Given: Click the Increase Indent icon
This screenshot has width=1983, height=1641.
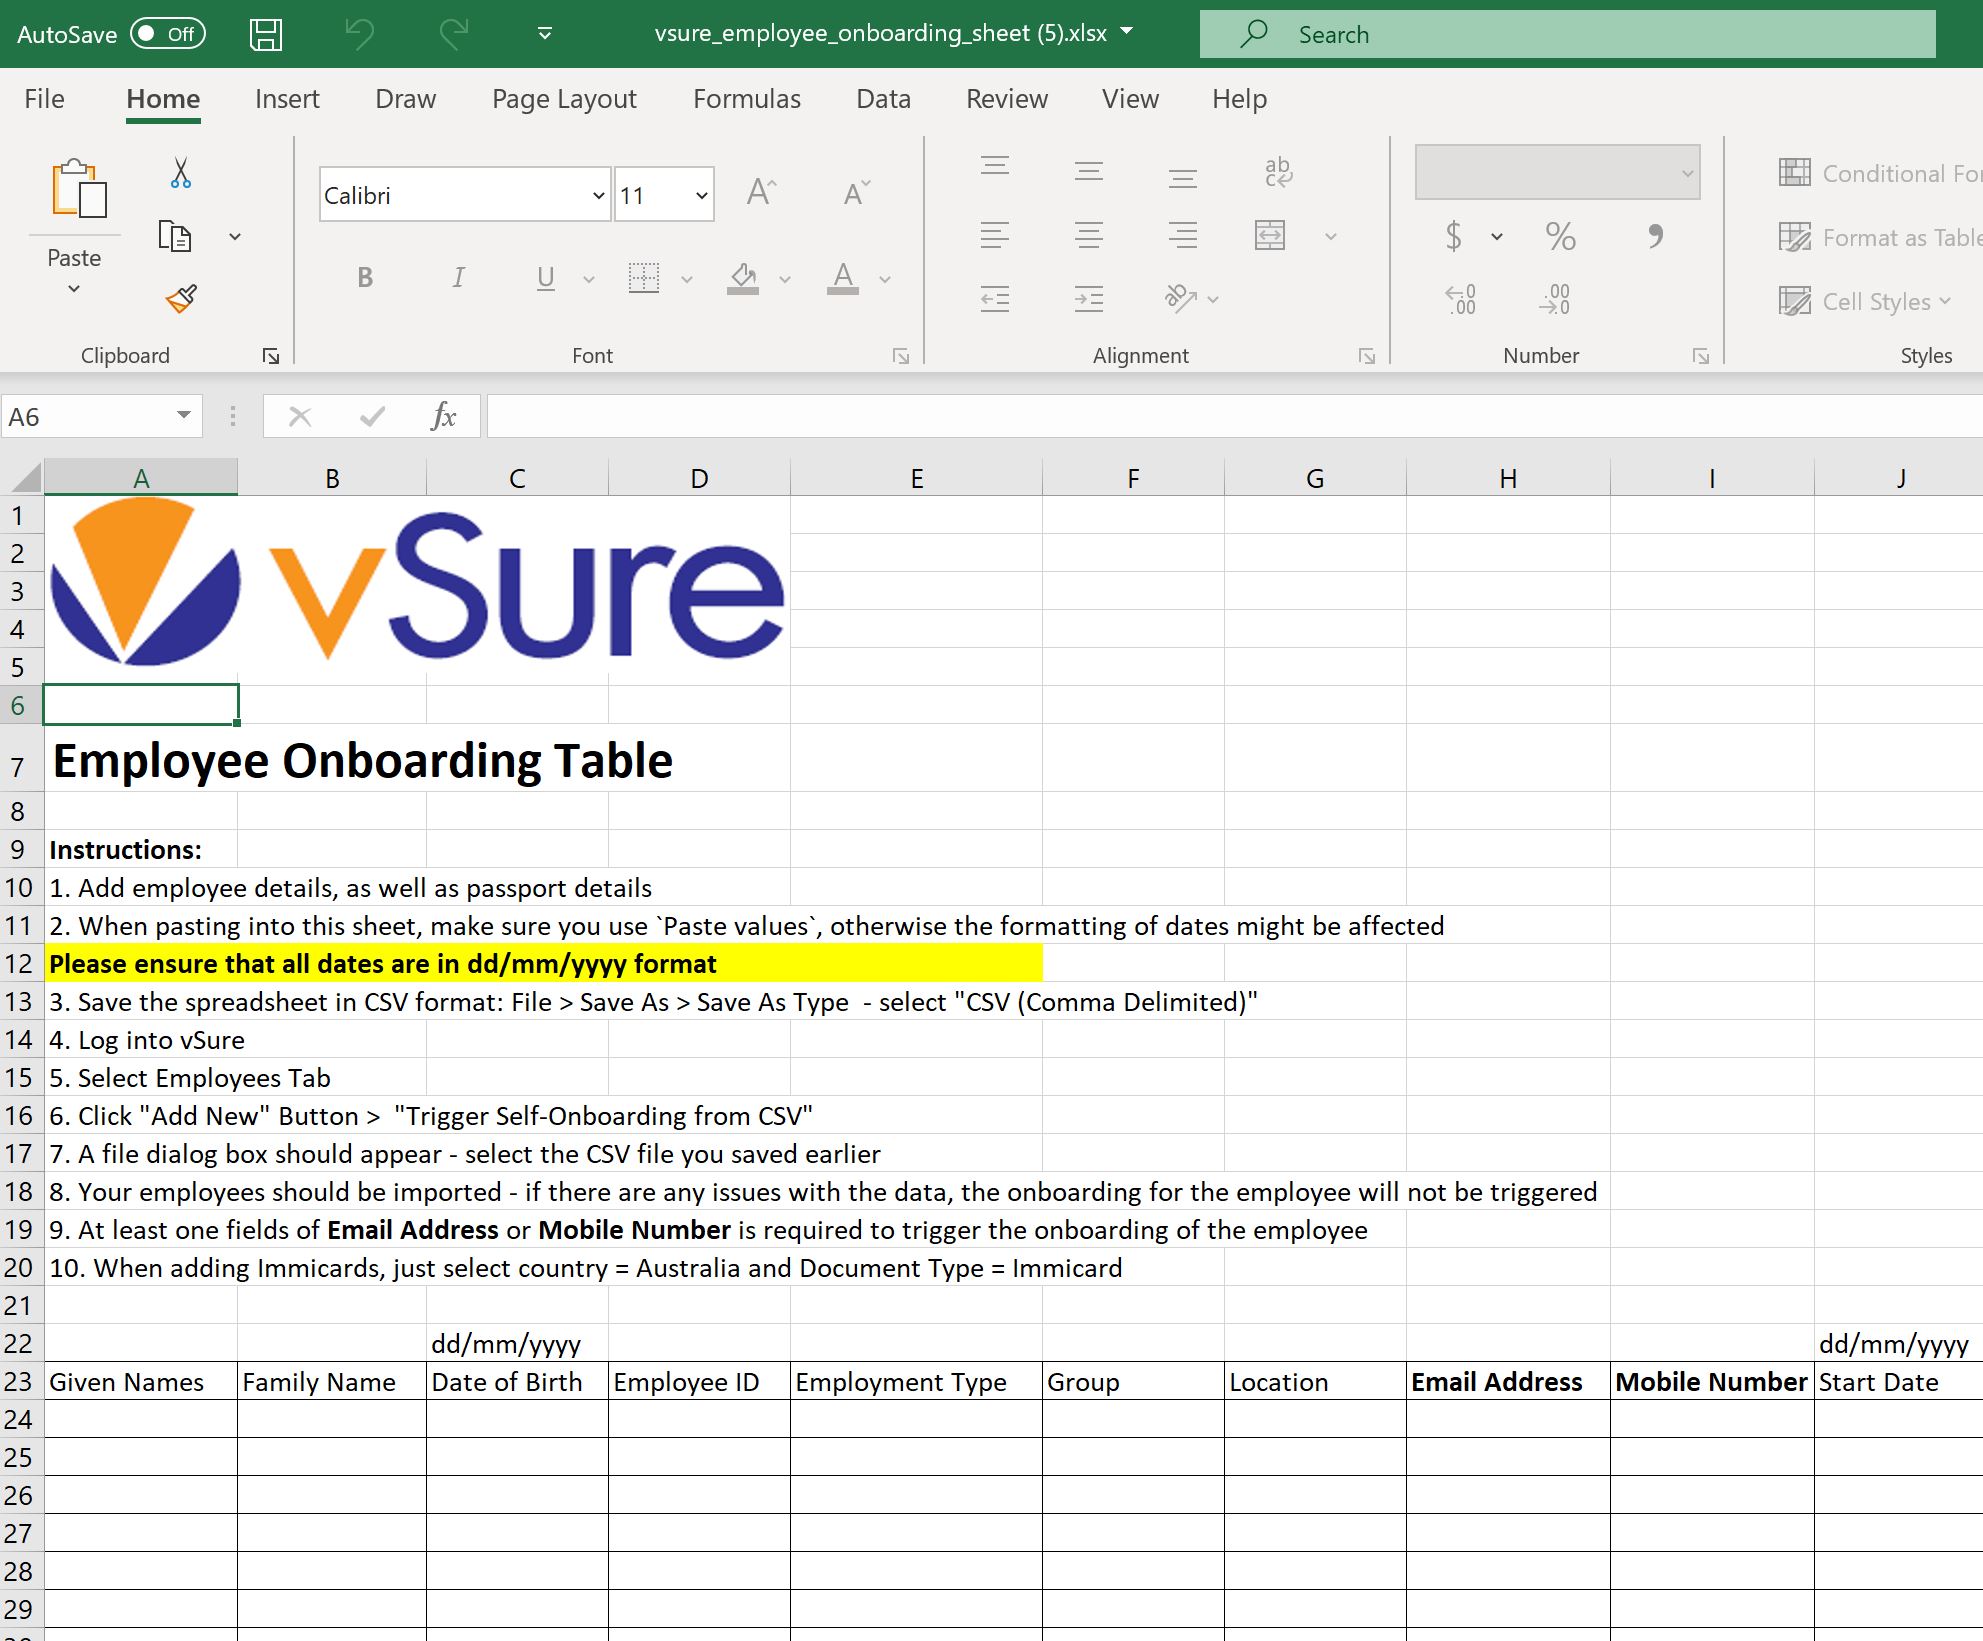Looking at the screenshot, I should [x=1088, y=299].
